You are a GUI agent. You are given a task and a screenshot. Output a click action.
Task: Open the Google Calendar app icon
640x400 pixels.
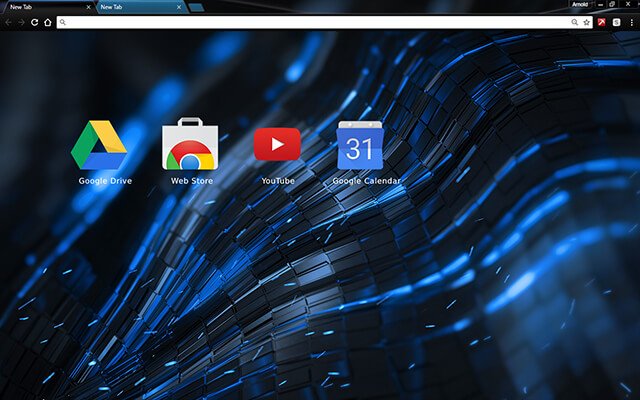click(360, 145)
